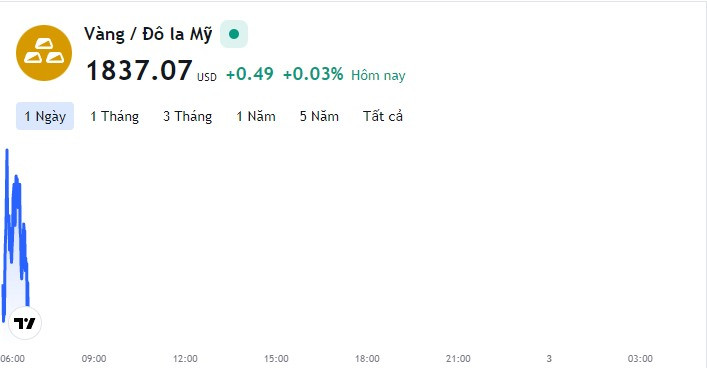707x368 pixels.
Task: Click the Hôm nay label
Action: 378,75
